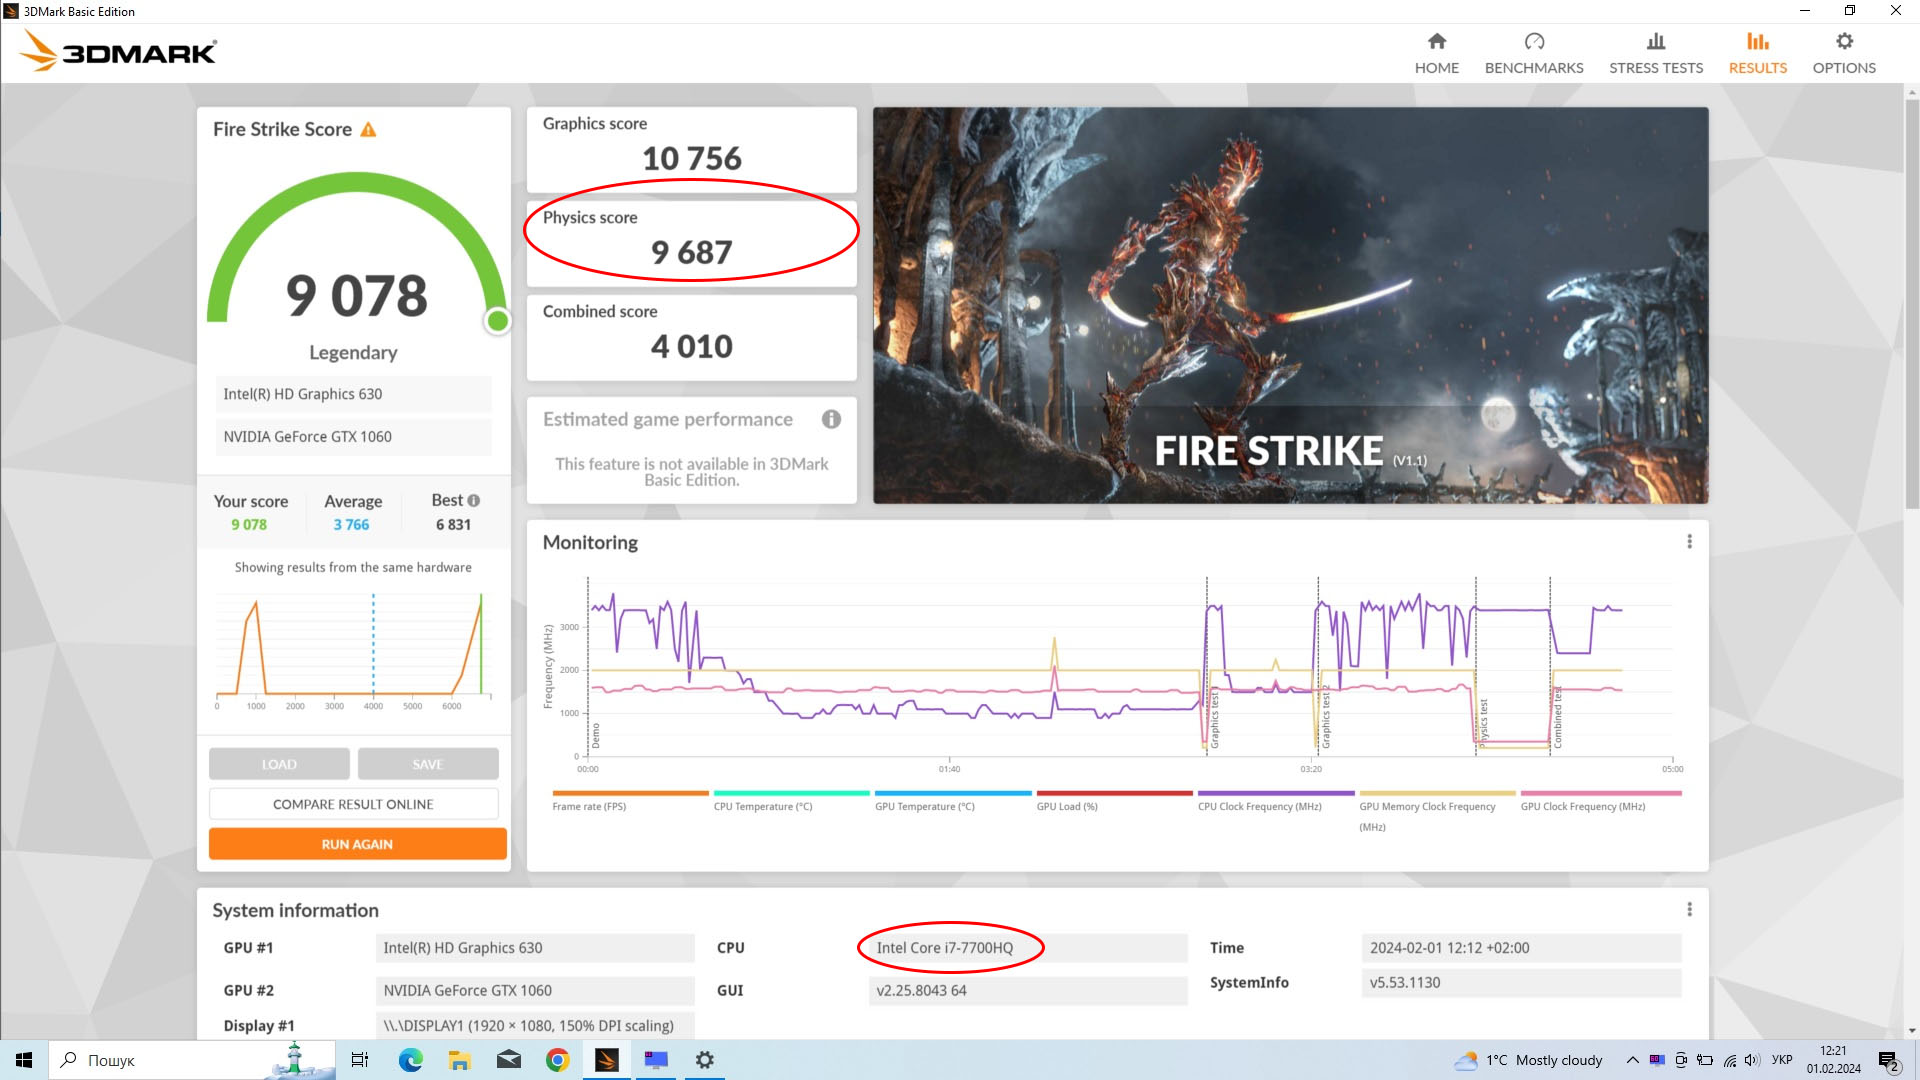This screenshot has height=1080, width=1920.
Task: Click the Time value 2024-02-01 12:12 field
Action: (1520, 947)
